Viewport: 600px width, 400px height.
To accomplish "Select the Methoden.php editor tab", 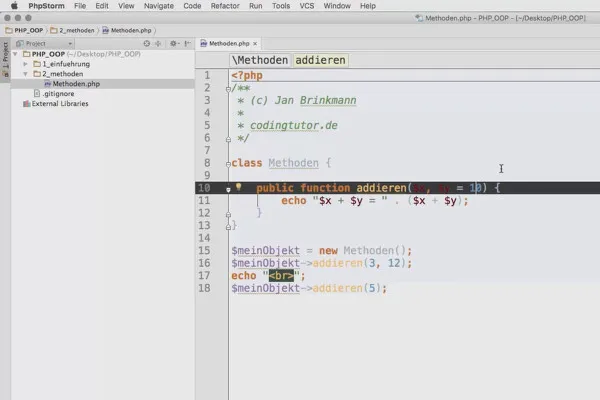I will [229, 44].
